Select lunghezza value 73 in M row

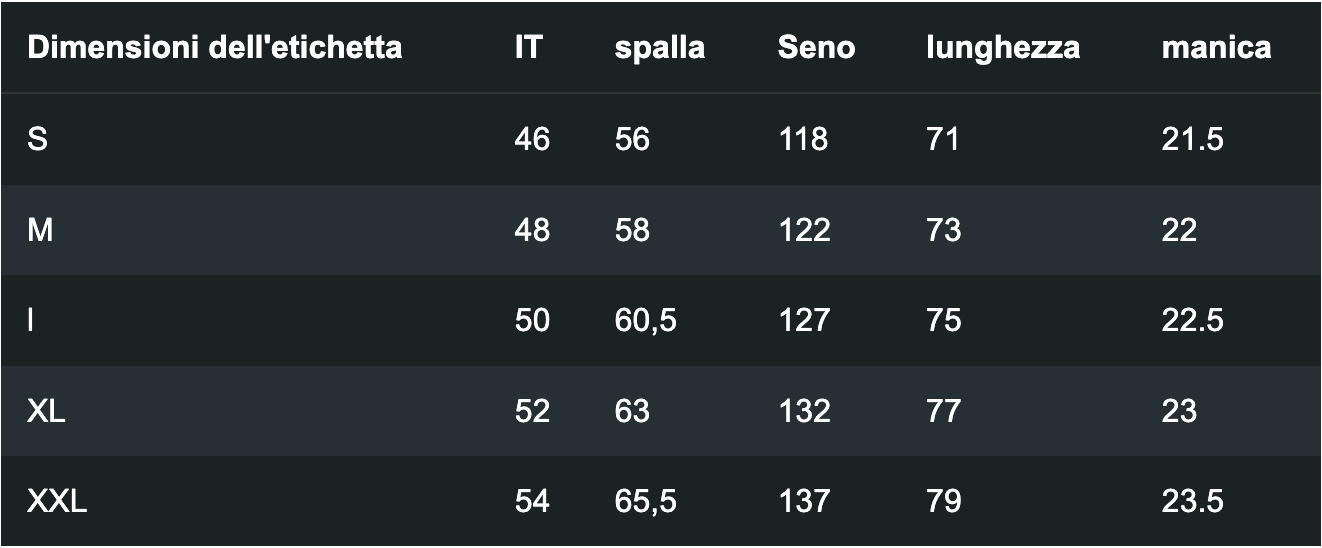pyautogui.click(x=943, y=230)
